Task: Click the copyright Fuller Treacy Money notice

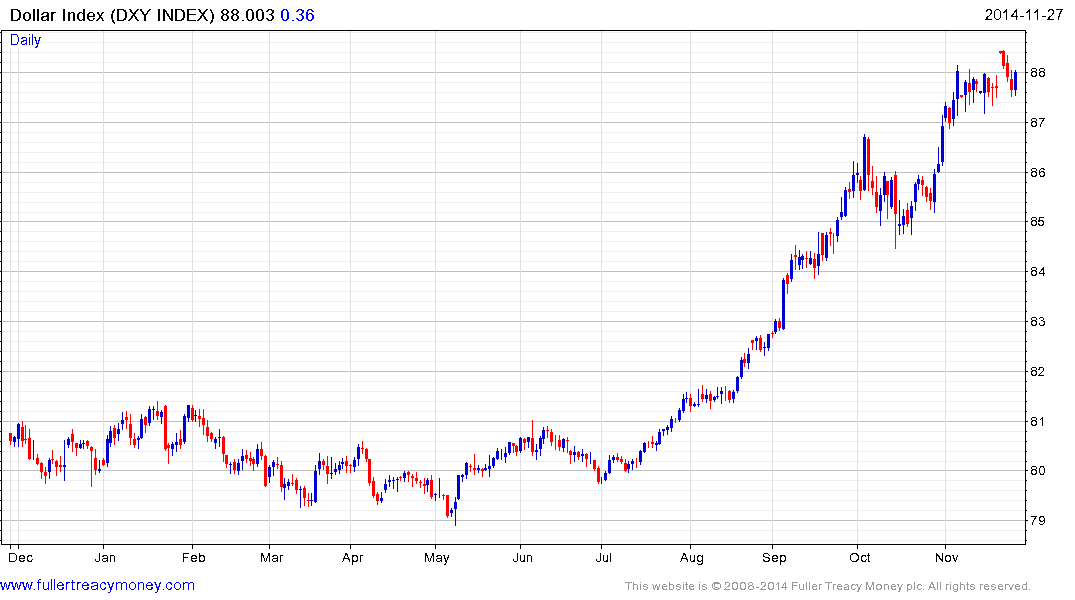Action: pos(828,586)
